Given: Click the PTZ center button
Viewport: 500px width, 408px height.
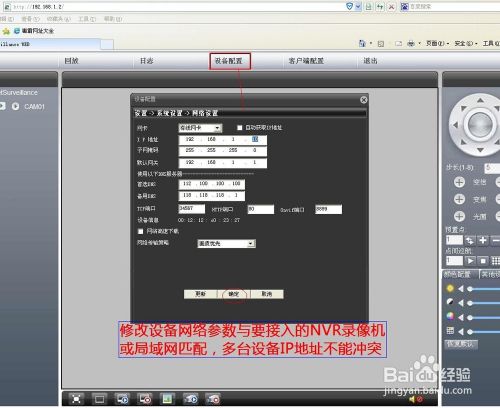Looking at the screenshot, I should tap(480, 124).
